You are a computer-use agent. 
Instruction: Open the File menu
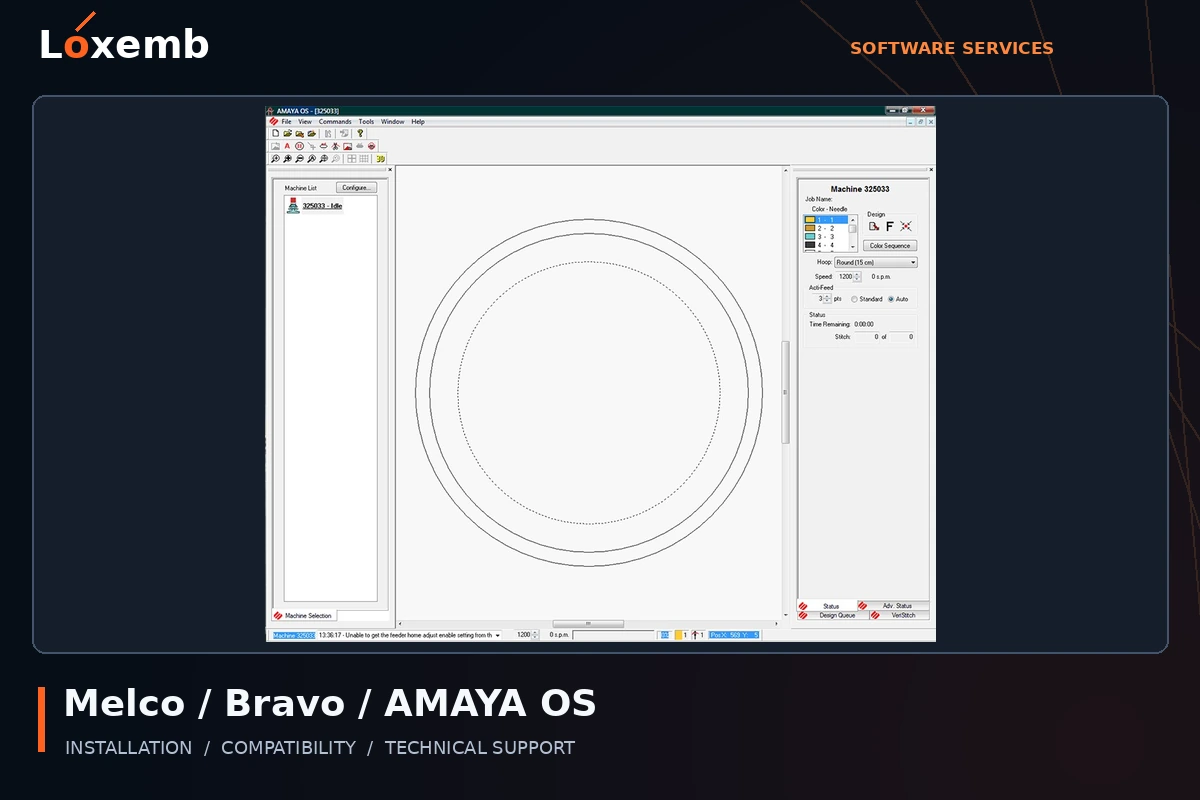(286, 122)
